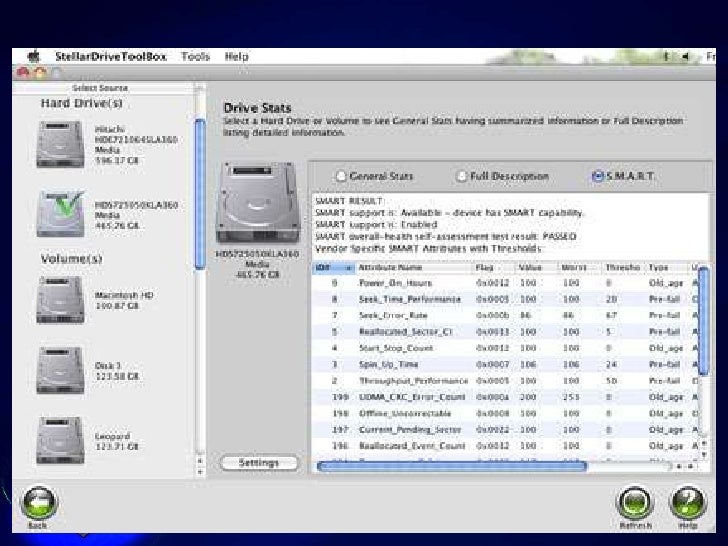Click the Seek_Time_Performance attribute row
This screenshot has height=546, width=728.
point(505,299)
